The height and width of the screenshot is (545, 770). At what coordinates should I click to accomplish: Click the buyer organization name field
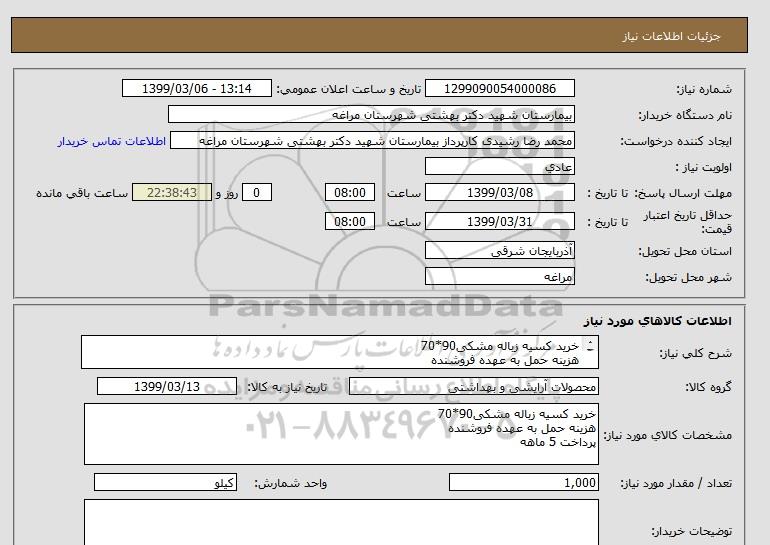coord(371,114)
